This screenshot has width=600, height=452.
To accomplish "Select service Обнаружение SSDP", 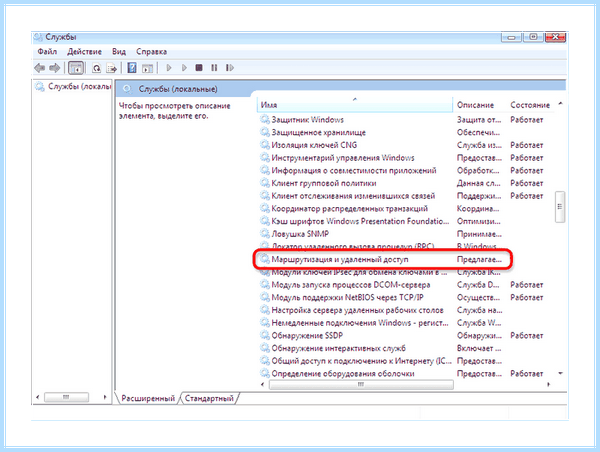I will [307, 336].
